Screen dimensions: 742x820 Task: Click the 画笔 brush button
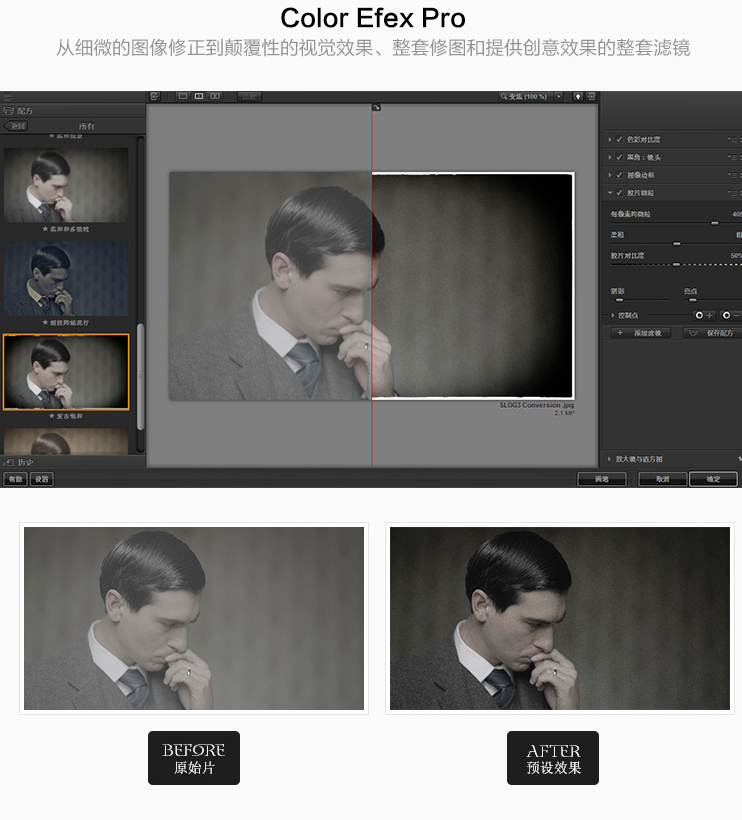pos(602,479)
